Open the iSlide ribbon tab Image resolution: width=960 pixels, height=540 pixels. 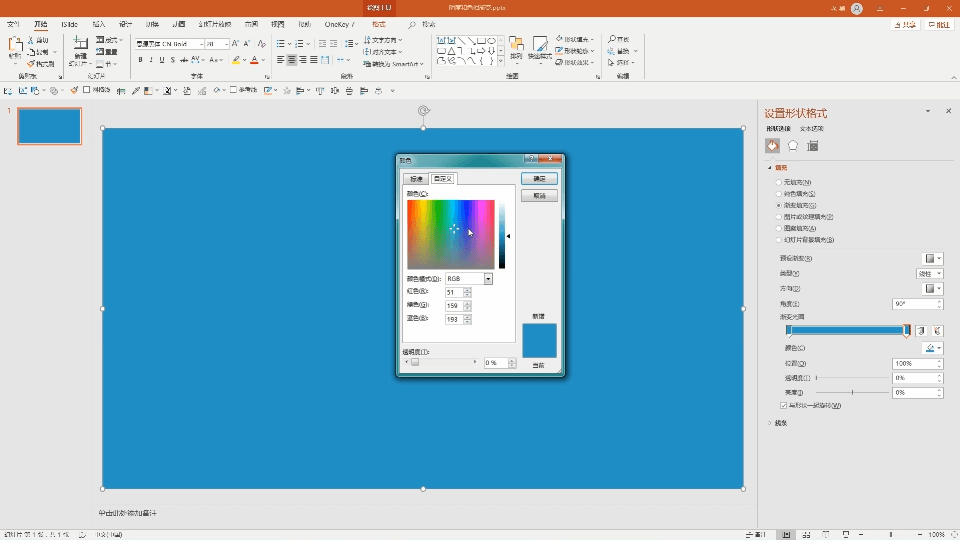pyautogui.click(x=69, y=24)
